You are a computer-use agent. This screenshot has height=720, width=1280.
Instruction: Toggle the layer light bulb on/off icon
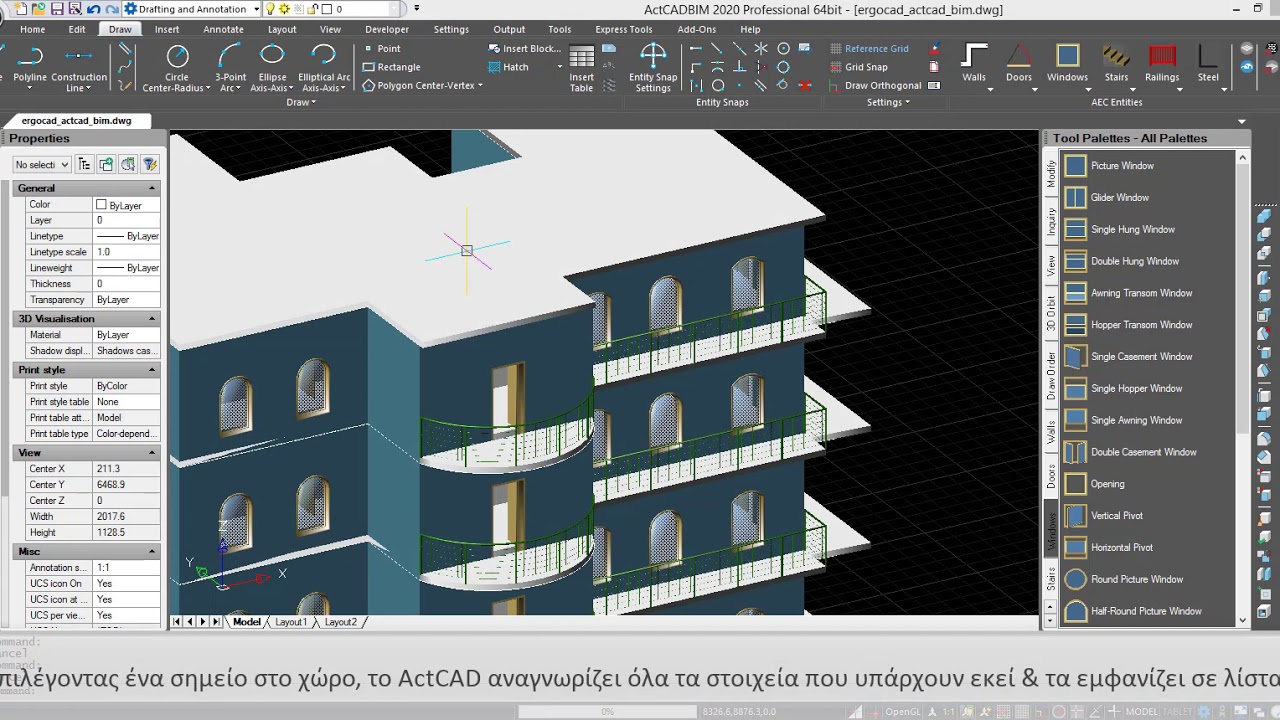tap(271, 9)
